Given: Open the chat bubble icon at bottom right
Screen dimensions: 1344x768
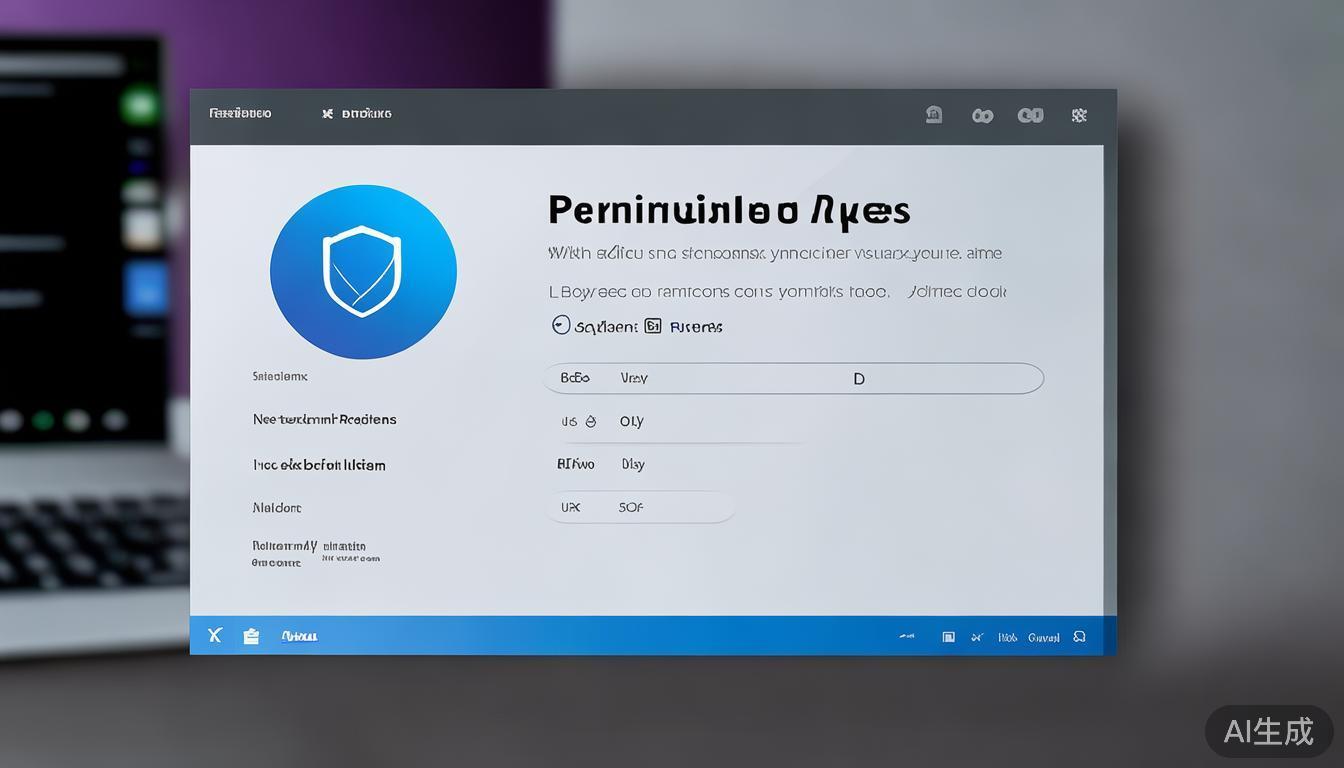Looking at the screenshot, I should 1079,636.
